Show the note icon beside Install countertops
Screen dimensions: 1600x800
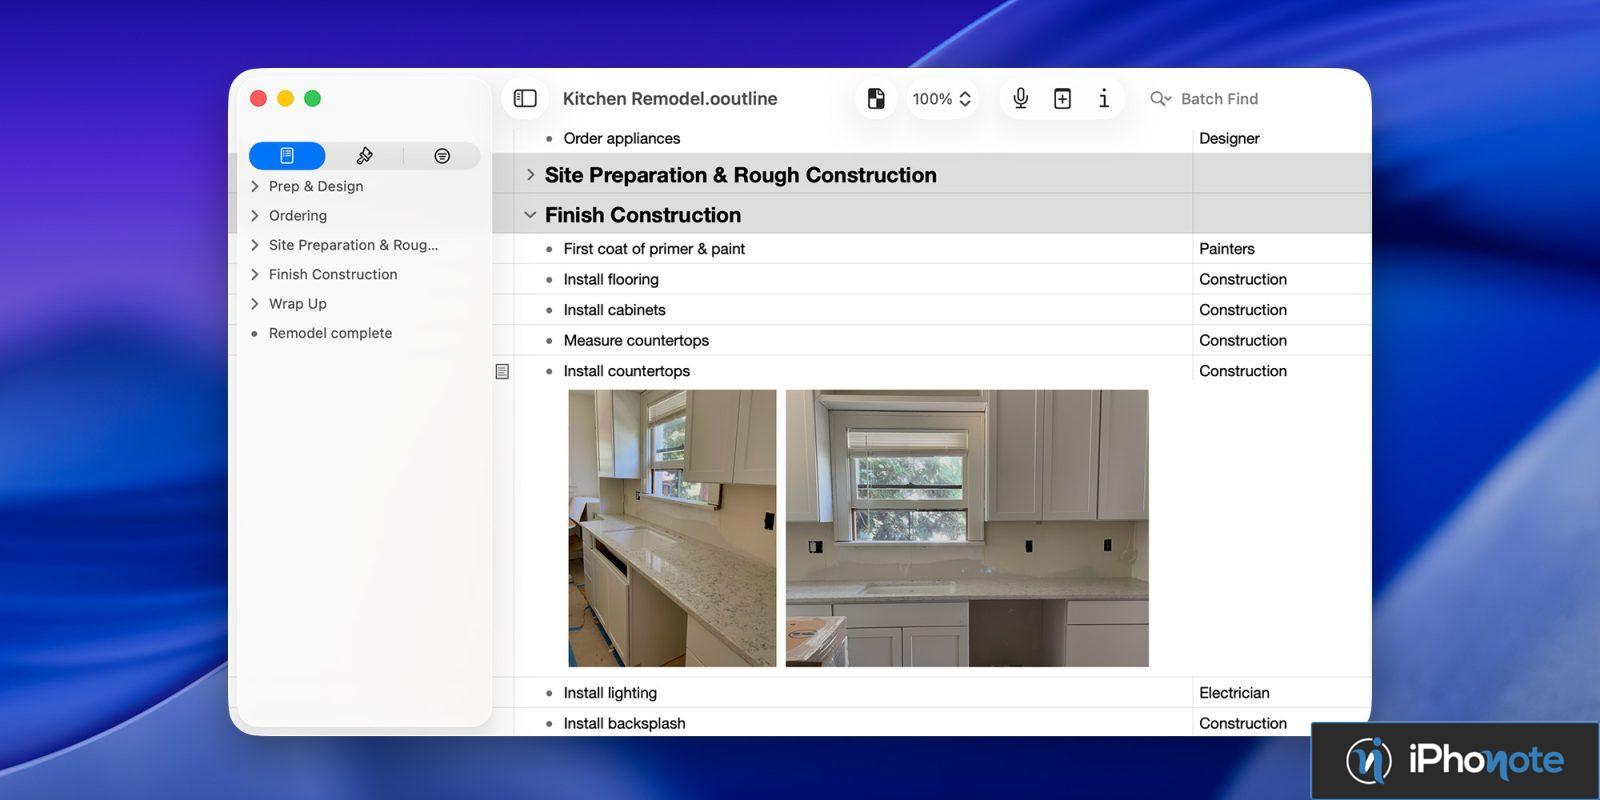[x=502, y=371]
